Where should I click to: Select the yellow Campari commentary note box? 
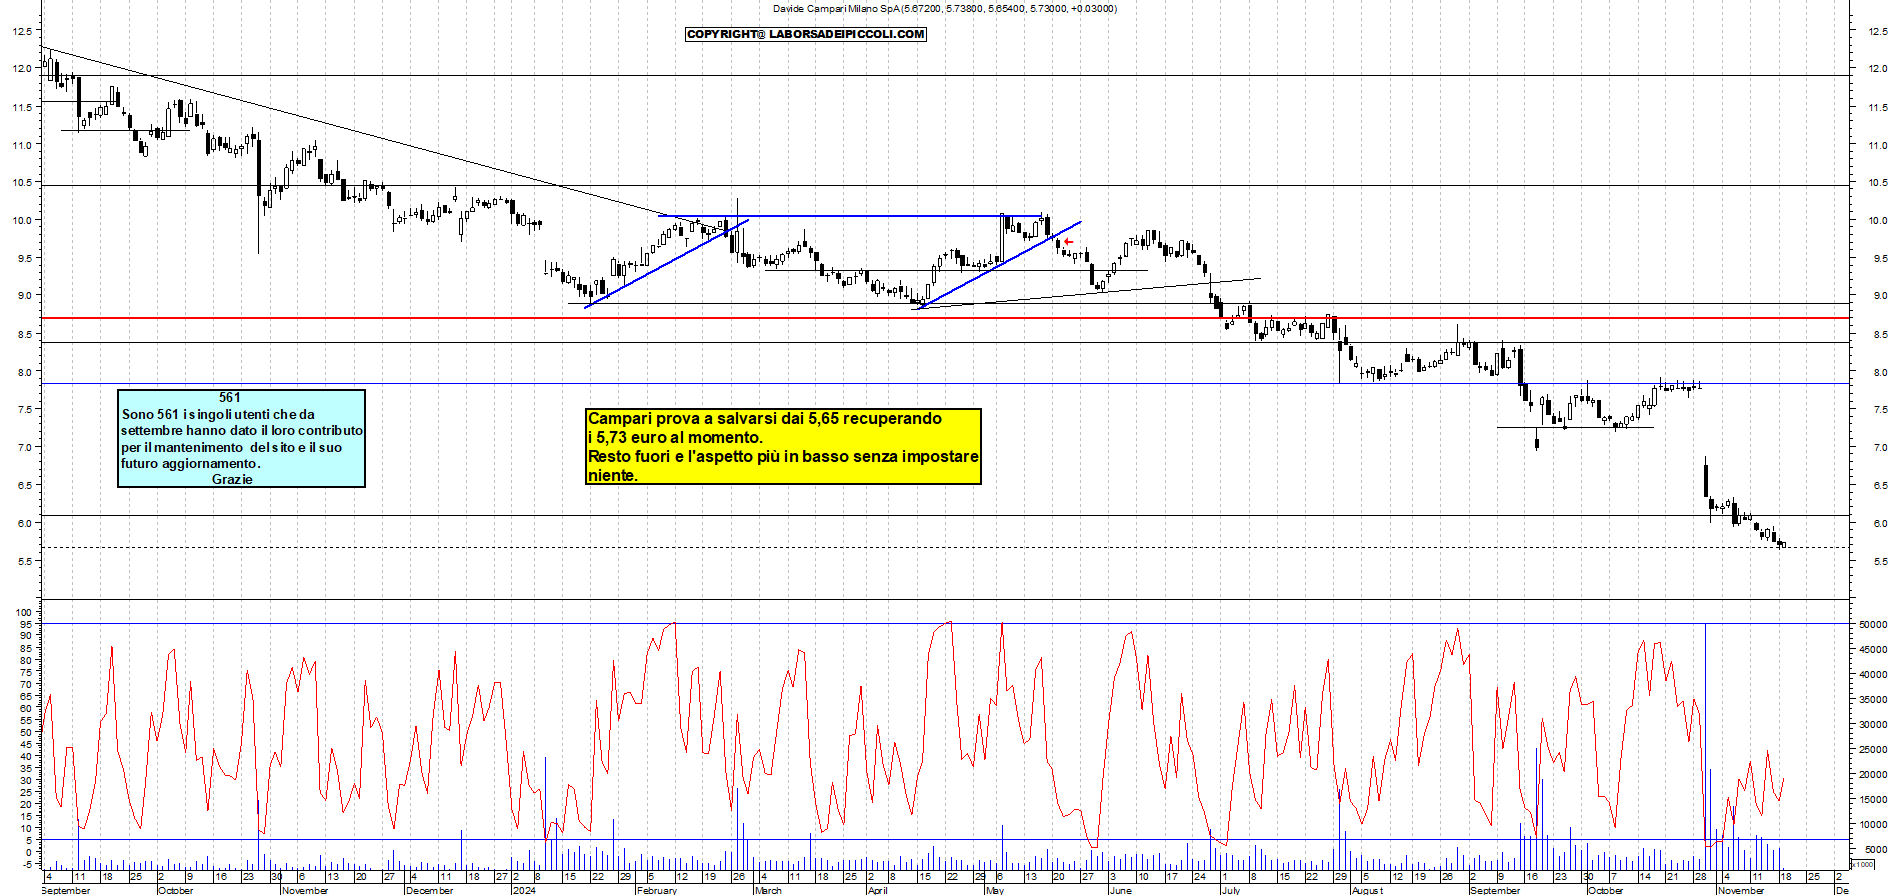tap(783, 446)
